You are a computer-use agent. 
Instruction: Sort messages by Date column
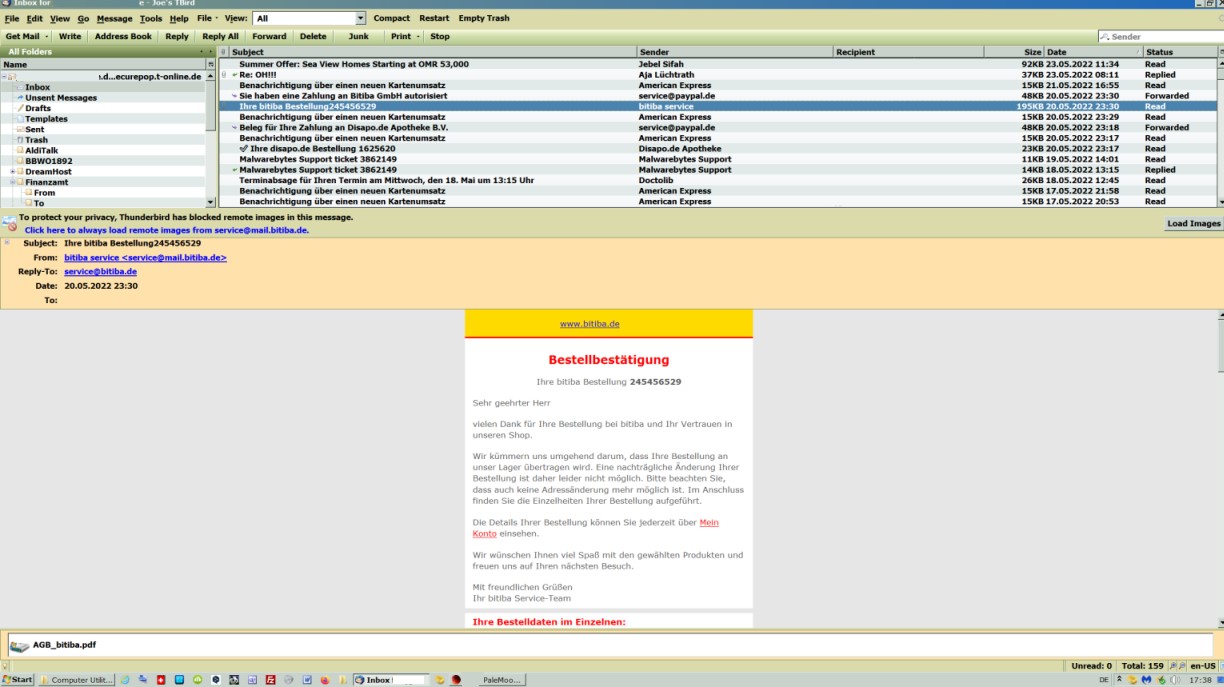pos(1093,52)
